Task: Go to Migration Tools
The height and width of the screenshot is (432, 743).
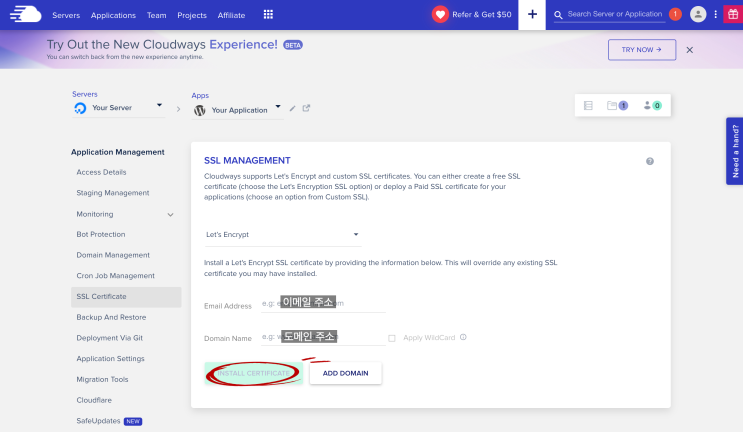Action: 102,379
